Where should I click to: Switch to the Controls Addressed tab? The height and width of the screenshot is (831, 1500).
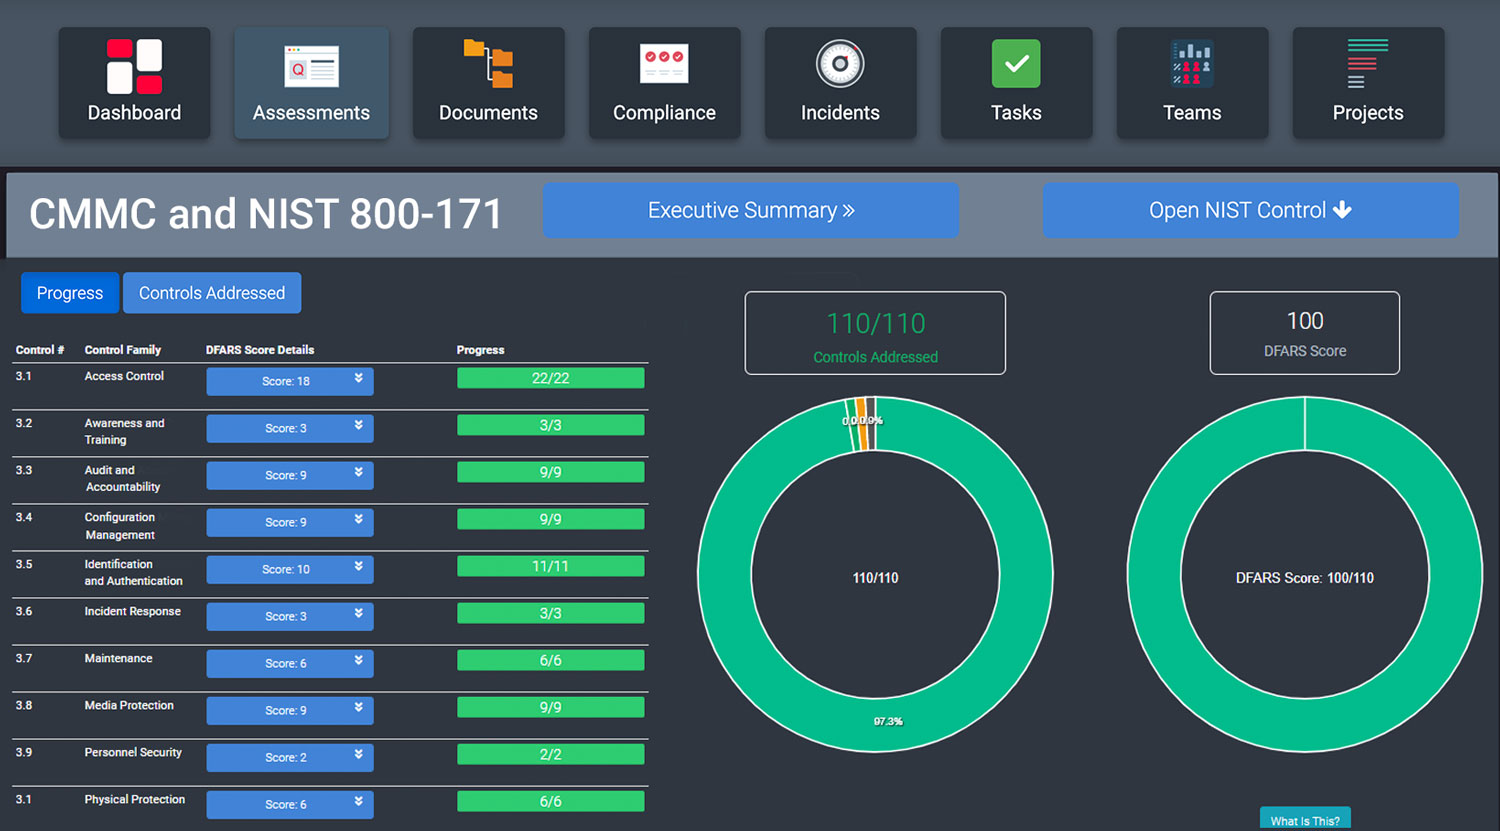point(212,293)
